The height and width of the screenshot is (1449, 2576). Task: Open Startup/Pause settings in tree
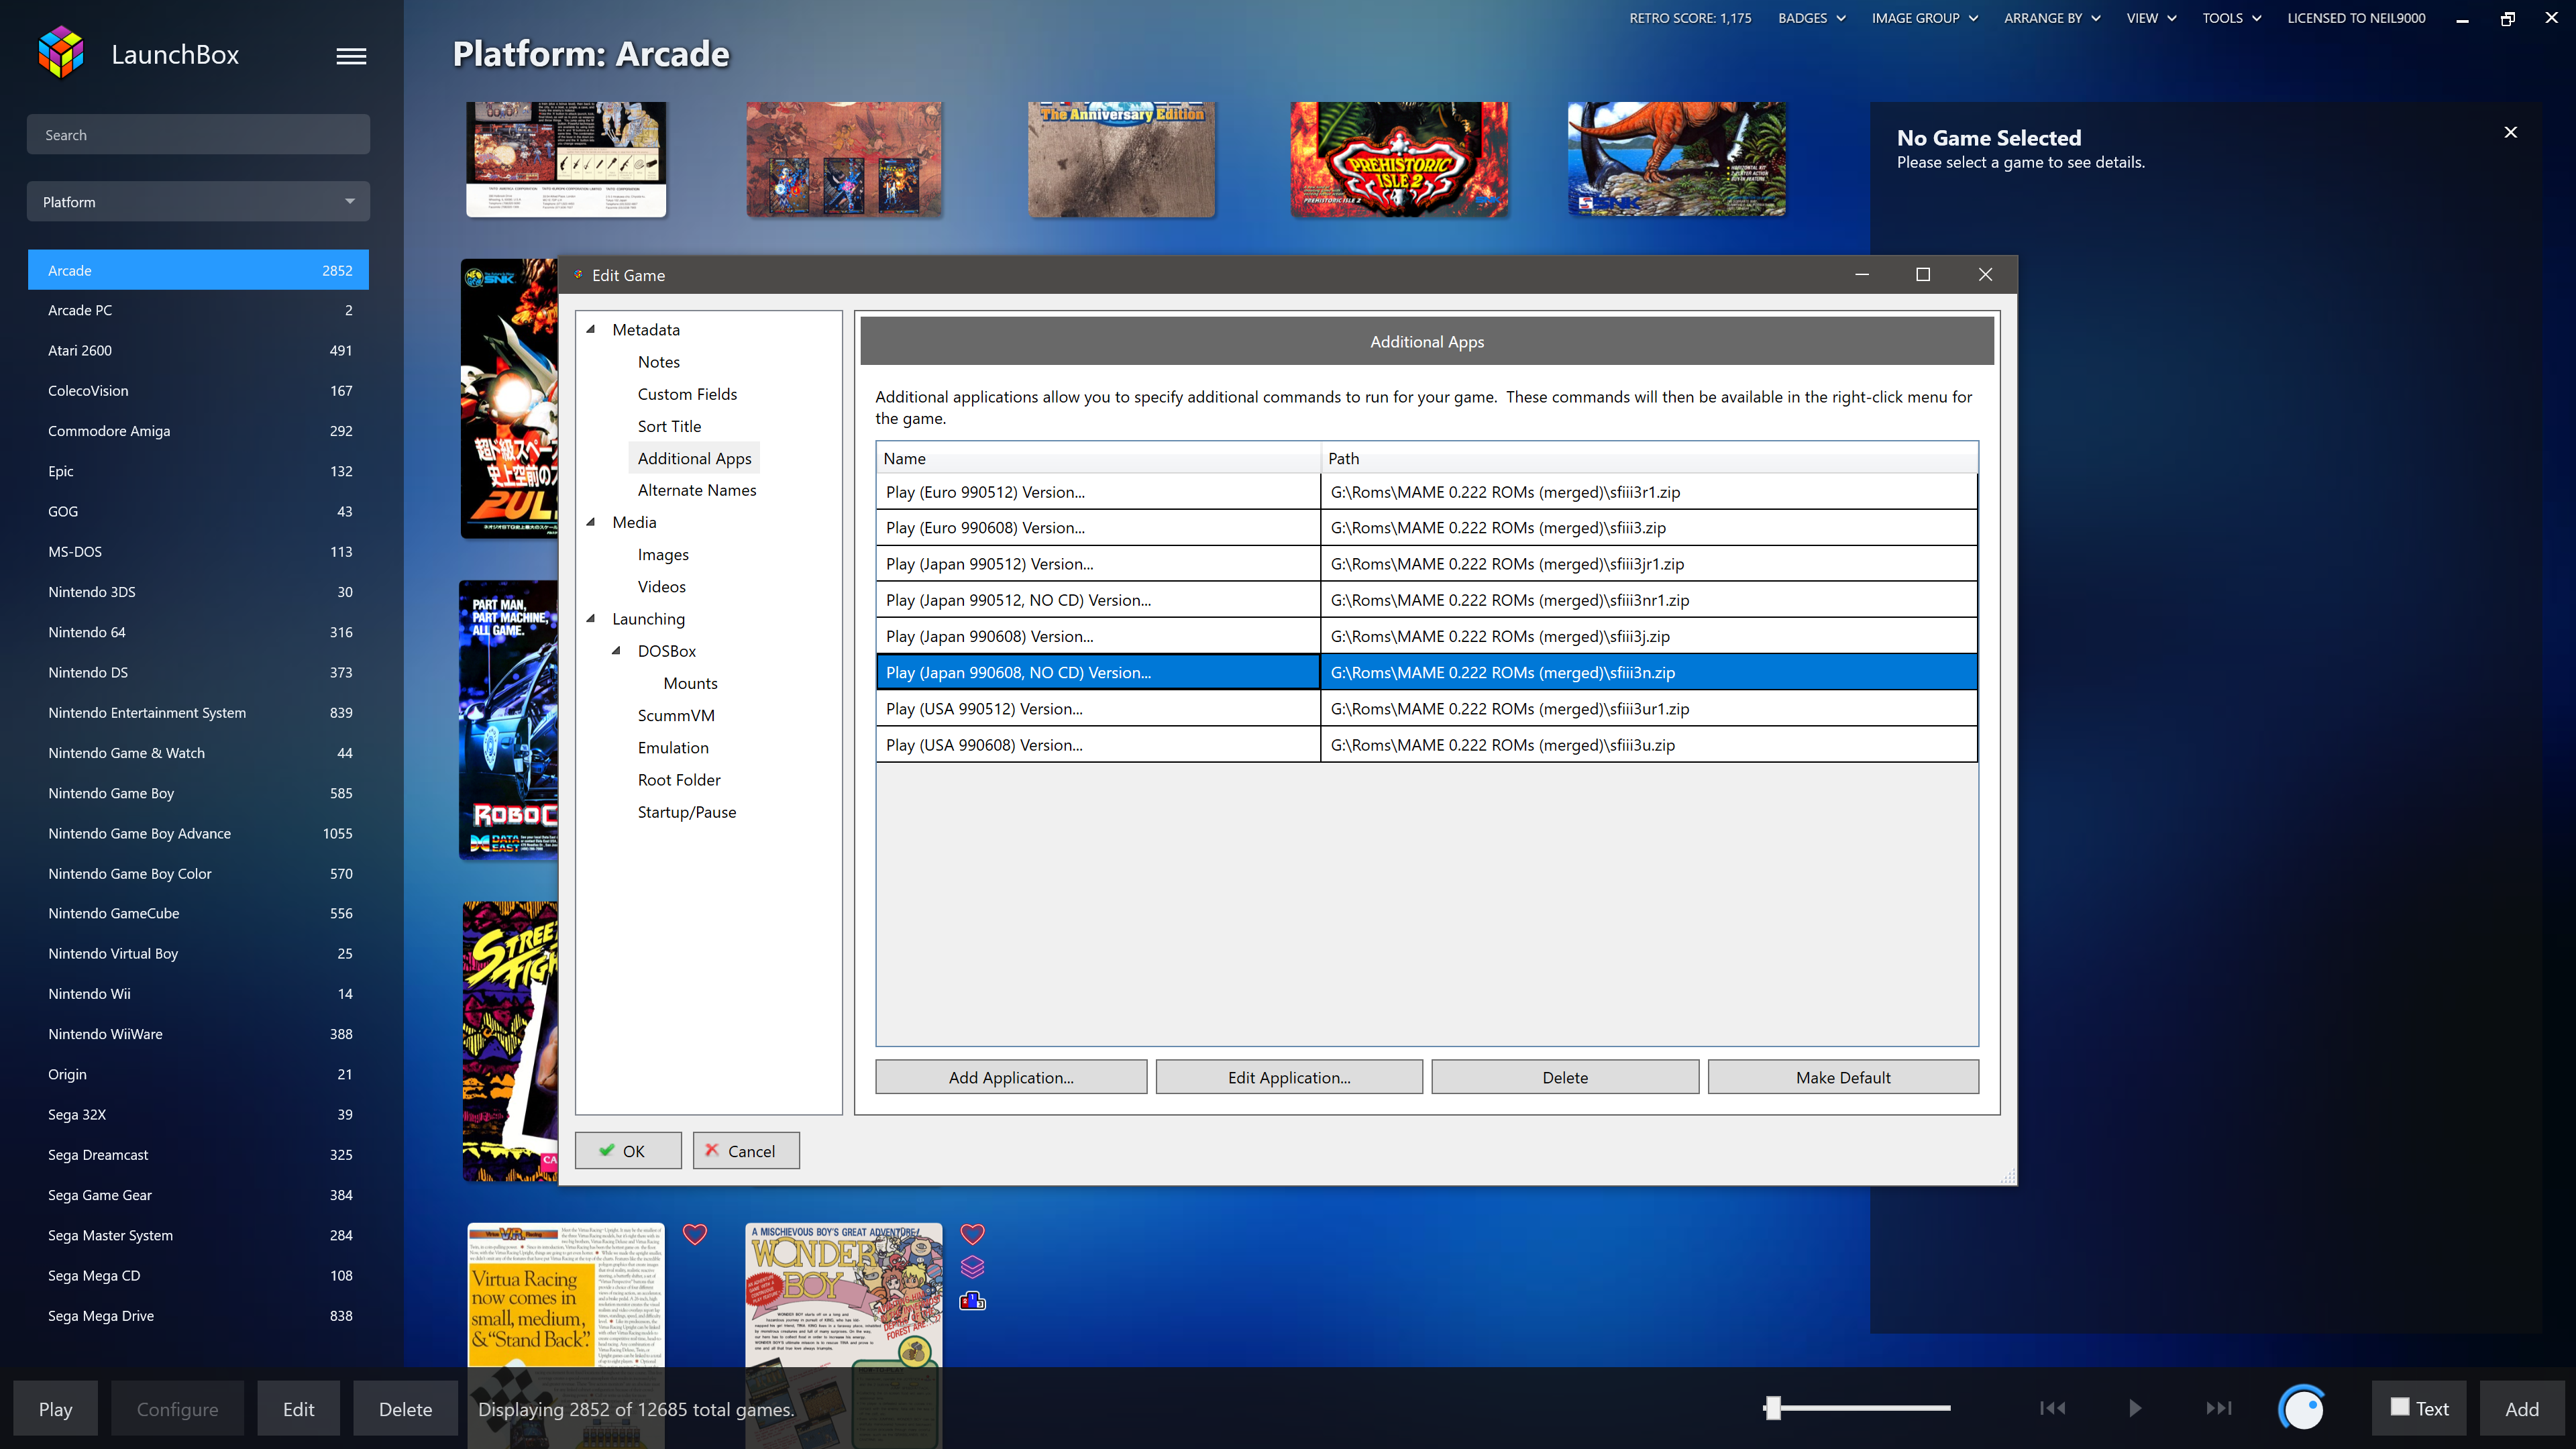pyautogui.click(x=687, y=812)
